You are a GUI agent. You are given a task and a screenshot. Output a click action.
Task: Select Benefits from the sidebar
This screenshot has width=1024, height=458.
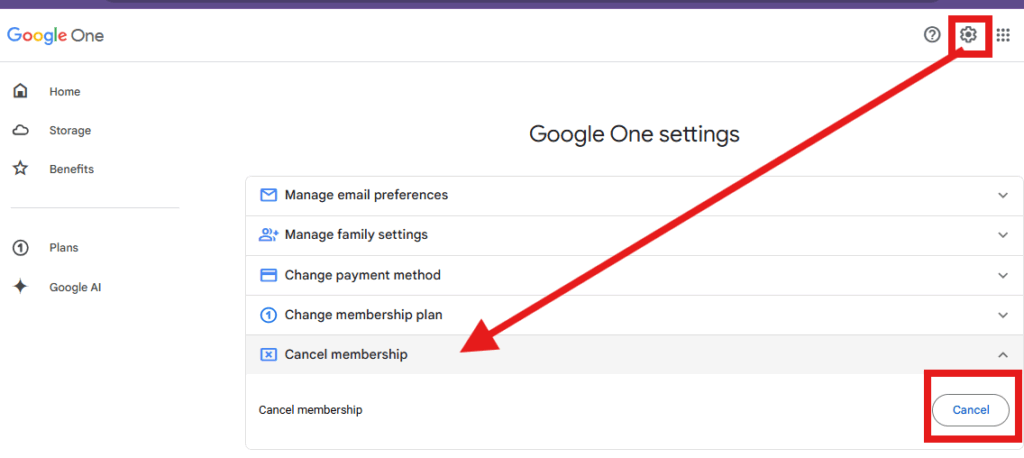click(x=71, y=169)
